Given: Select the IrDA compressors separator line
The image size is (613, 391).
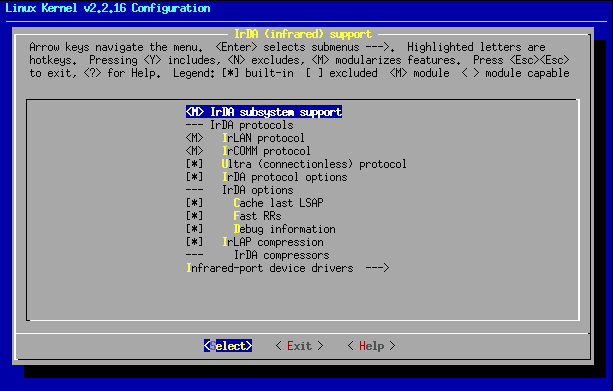Looking at the screenshot, I should (x=258, y=255).
